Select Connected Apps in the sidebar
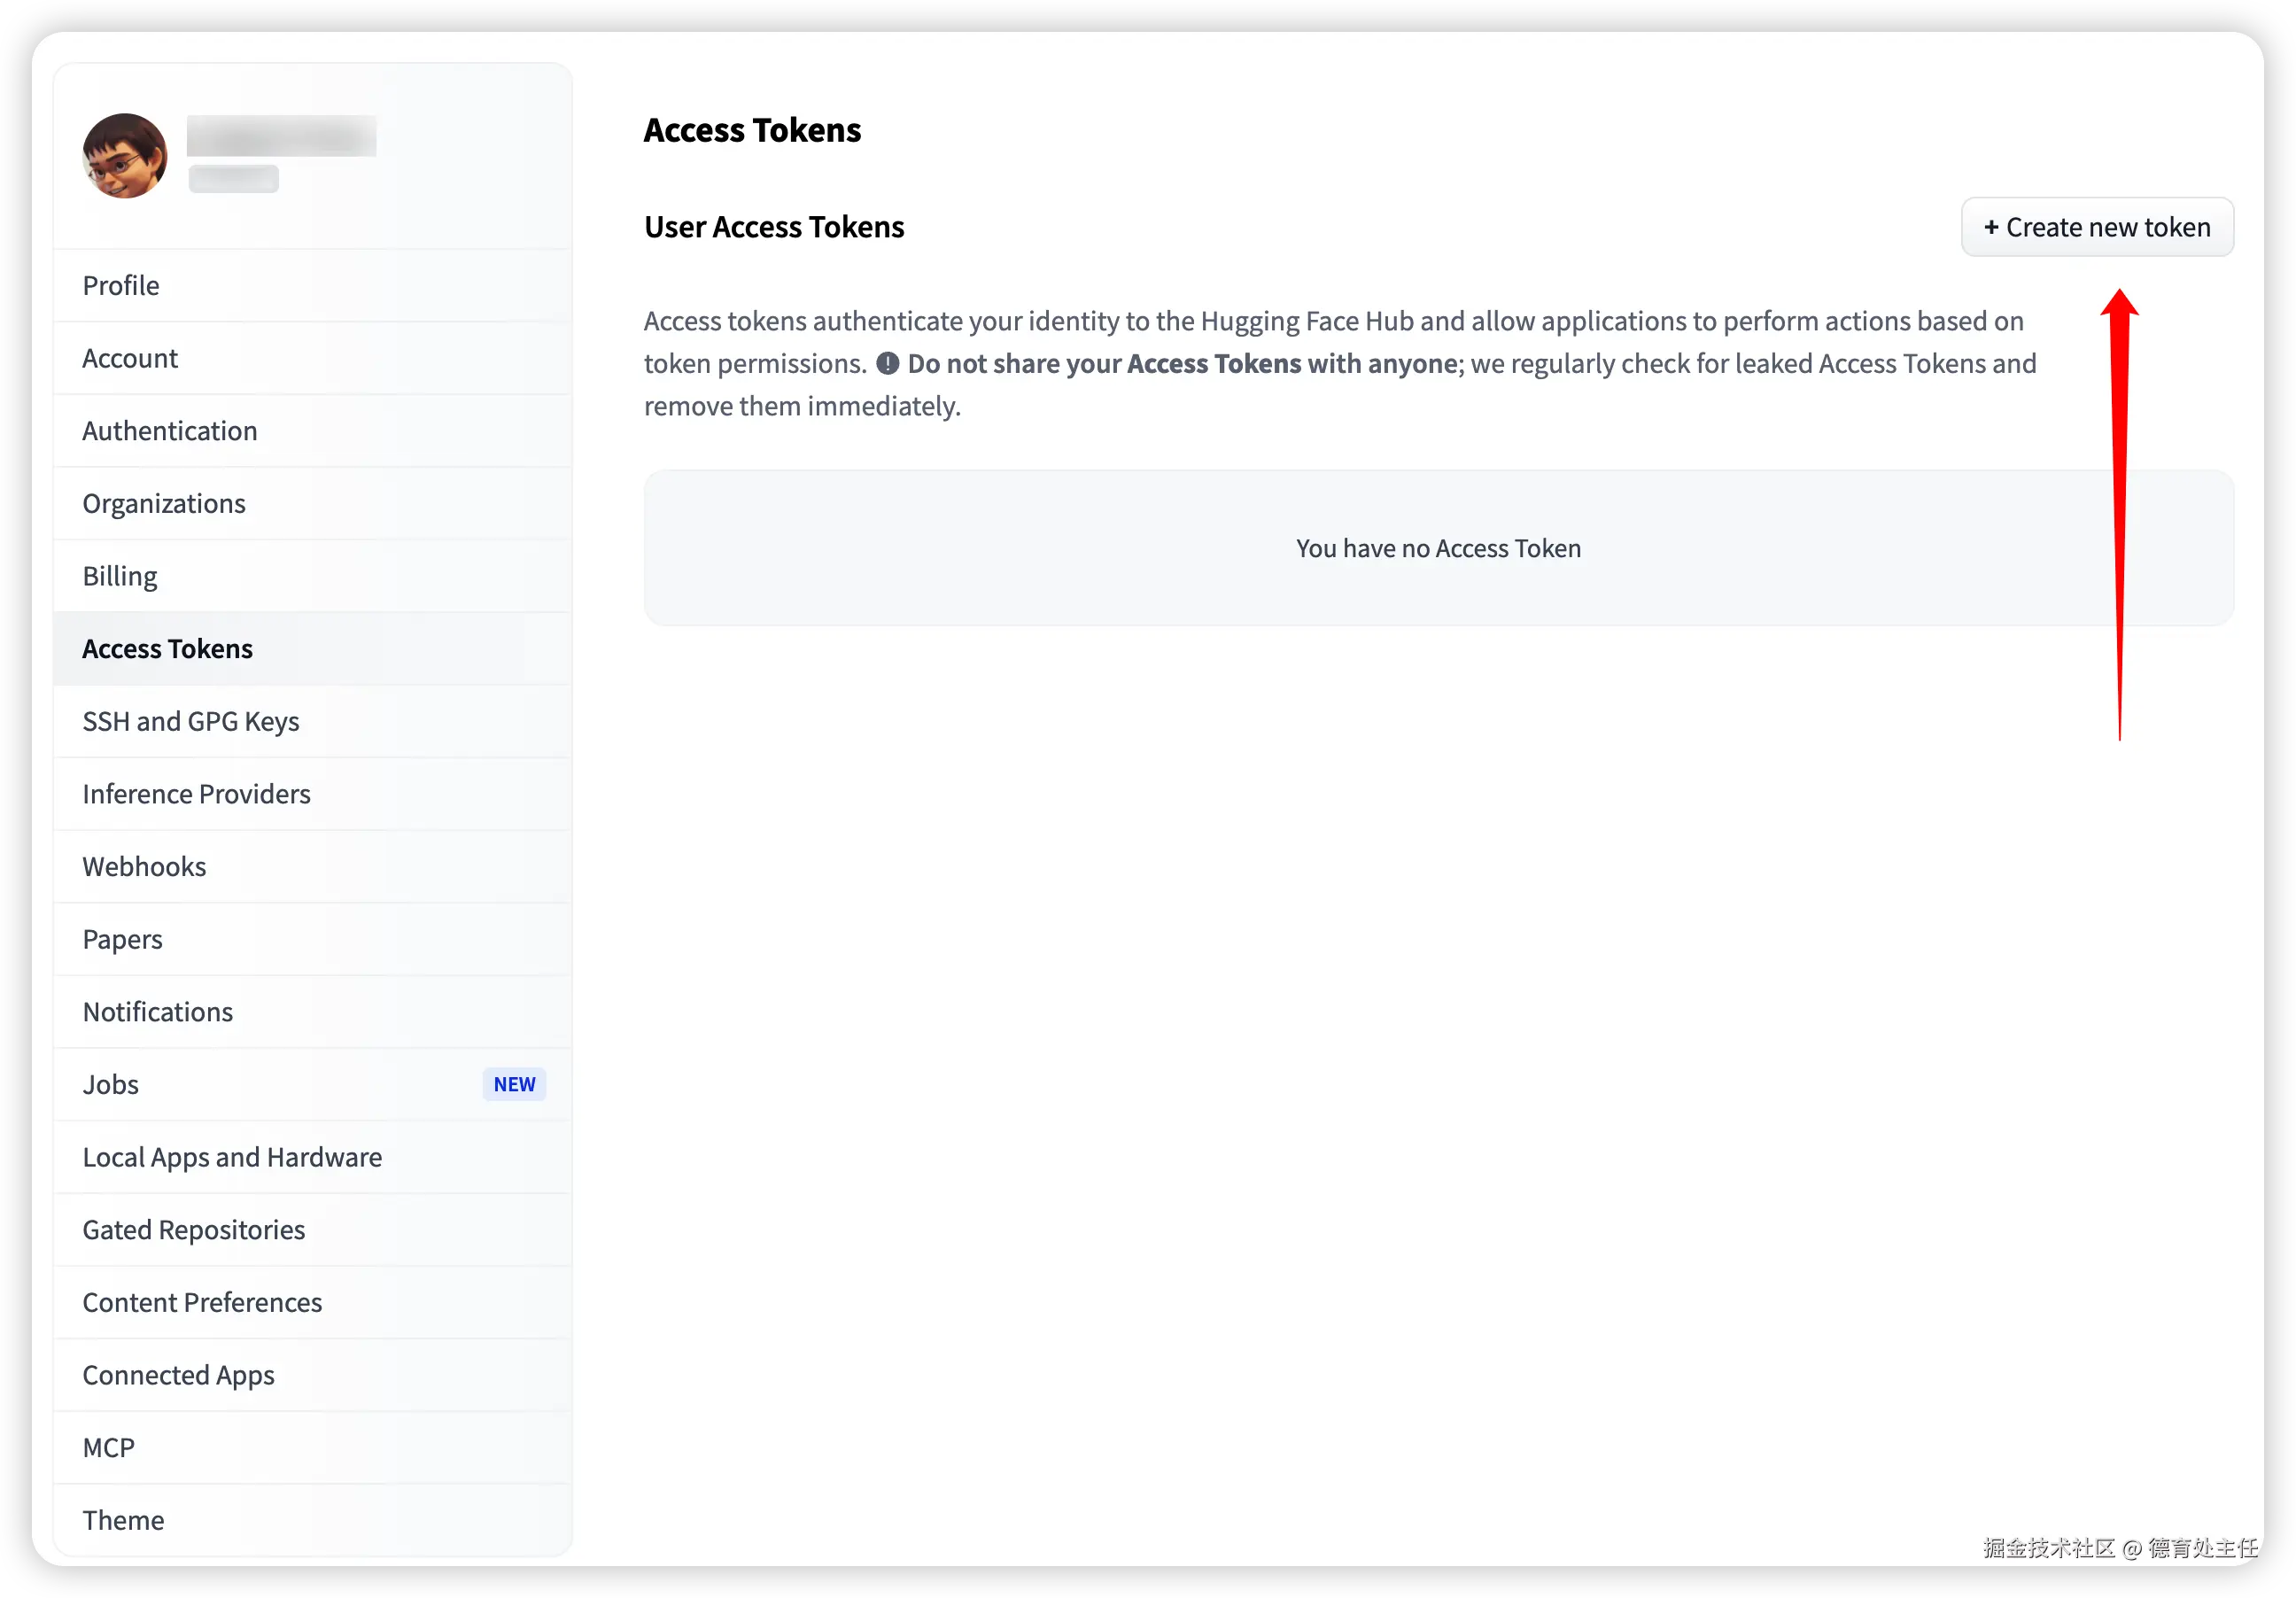The width and height of the screenshot is (2296, 1598). pos(178,1375)
